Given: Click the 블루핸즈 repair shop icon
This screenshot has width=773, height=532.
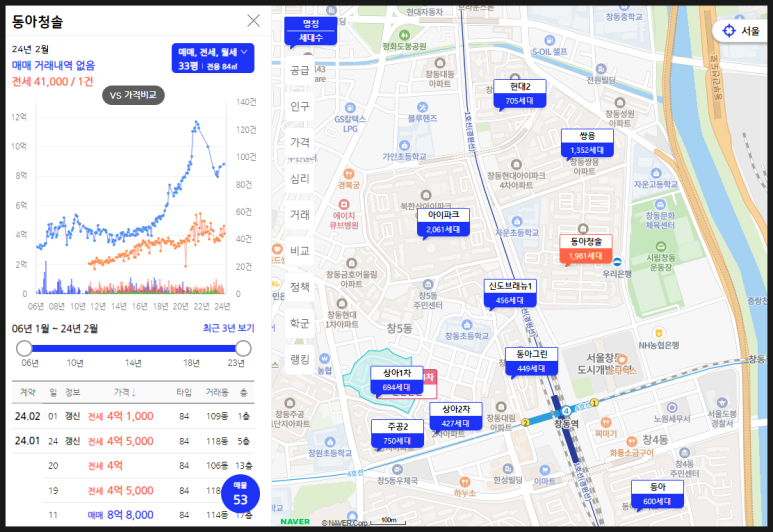Looking at the screenshot, I should tap(422, 107).
